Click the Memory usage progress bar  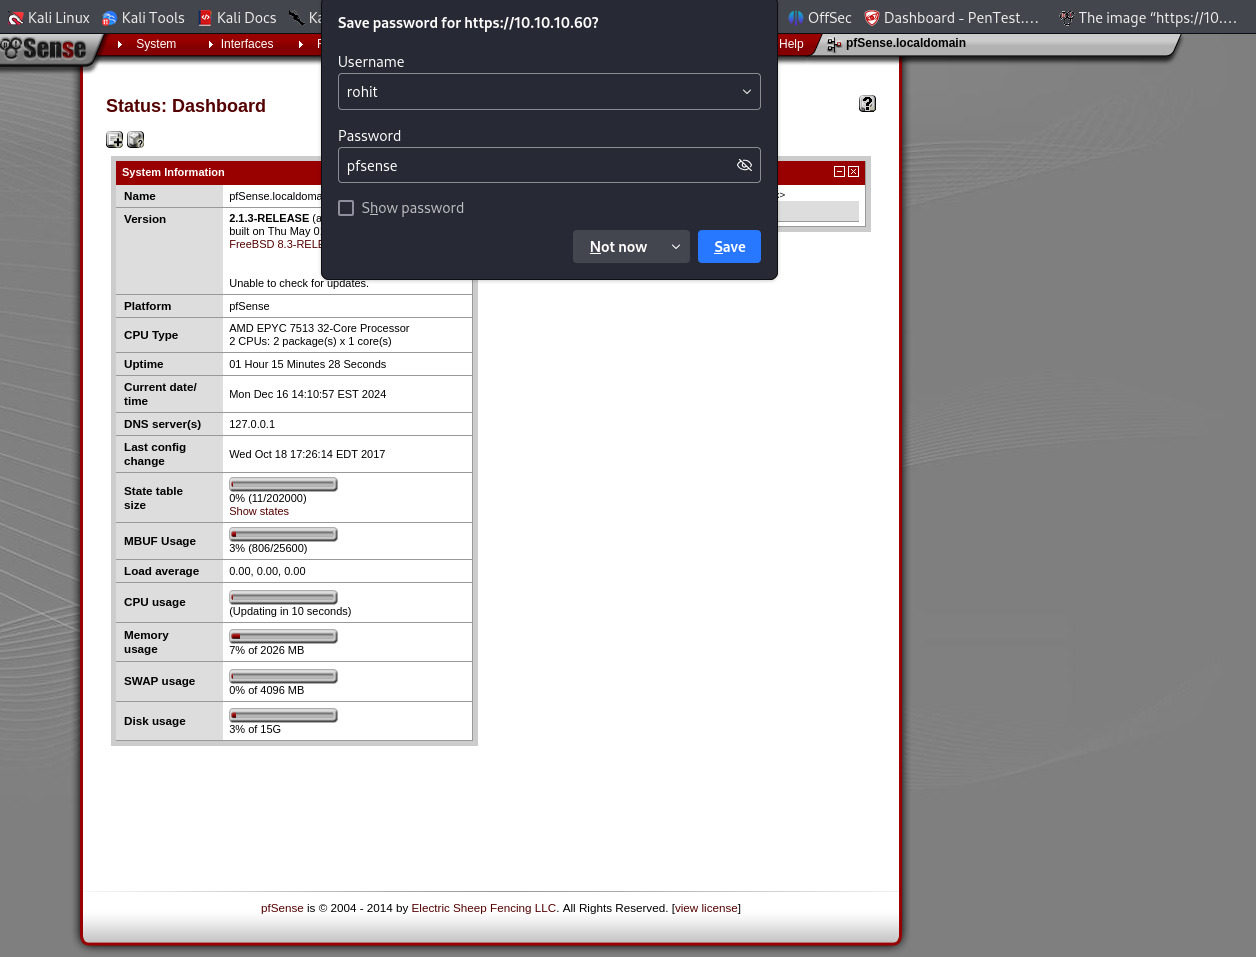click(283, 637)
